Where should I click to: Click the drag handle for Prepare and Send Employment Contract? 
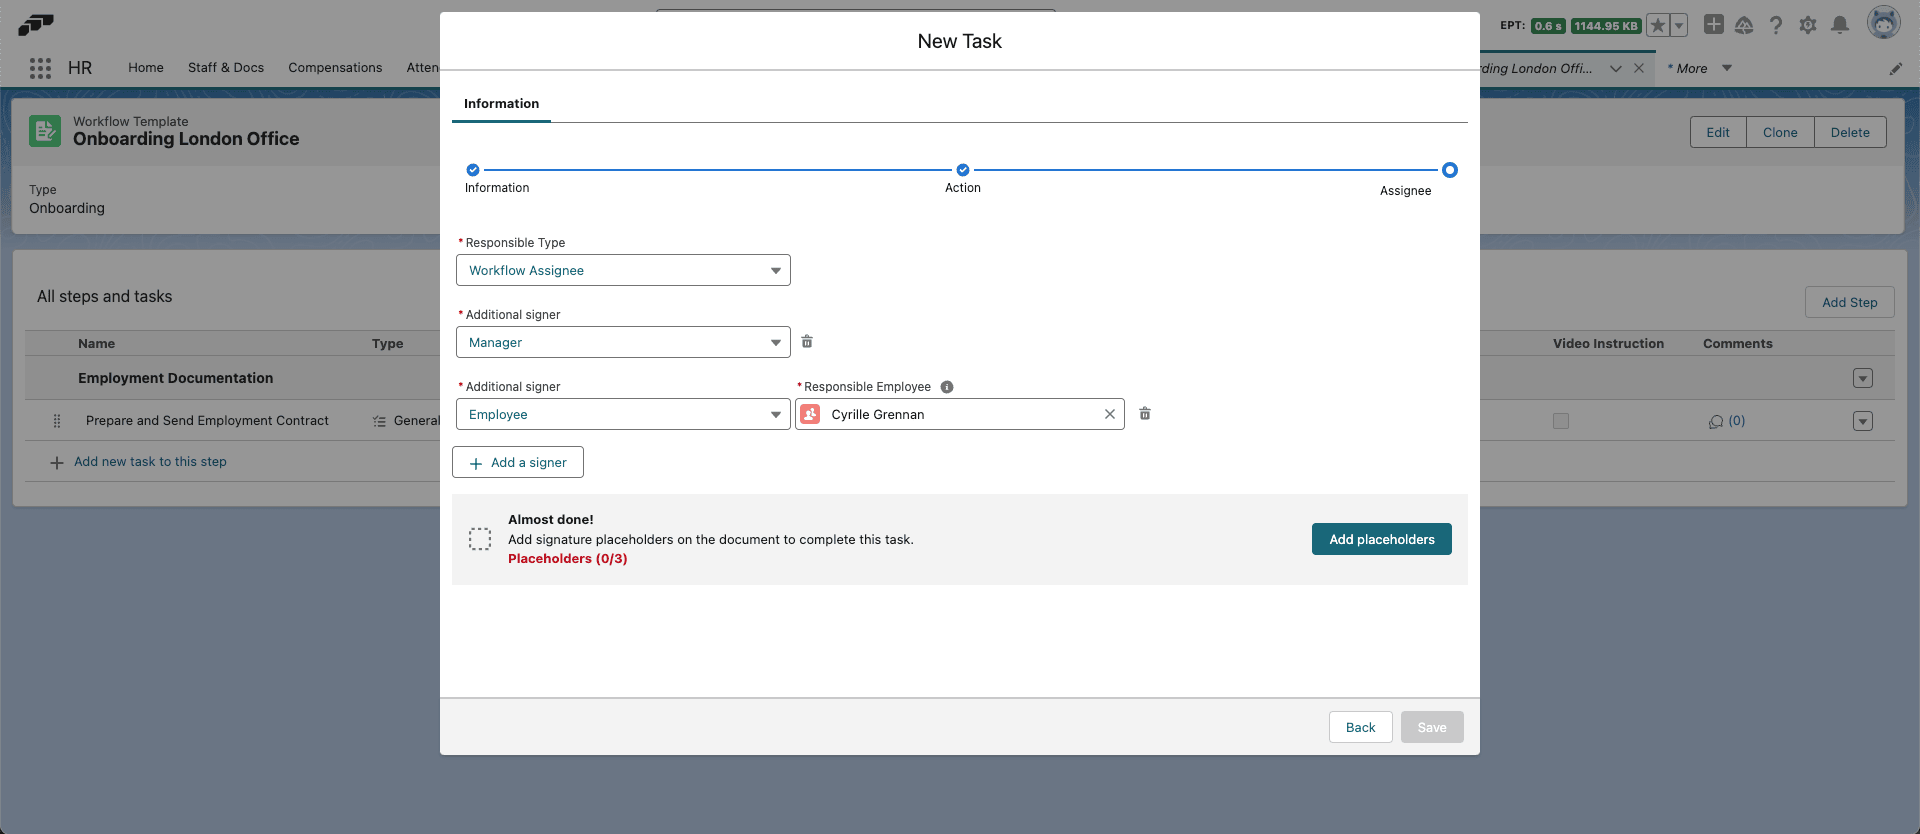point(57,421)
